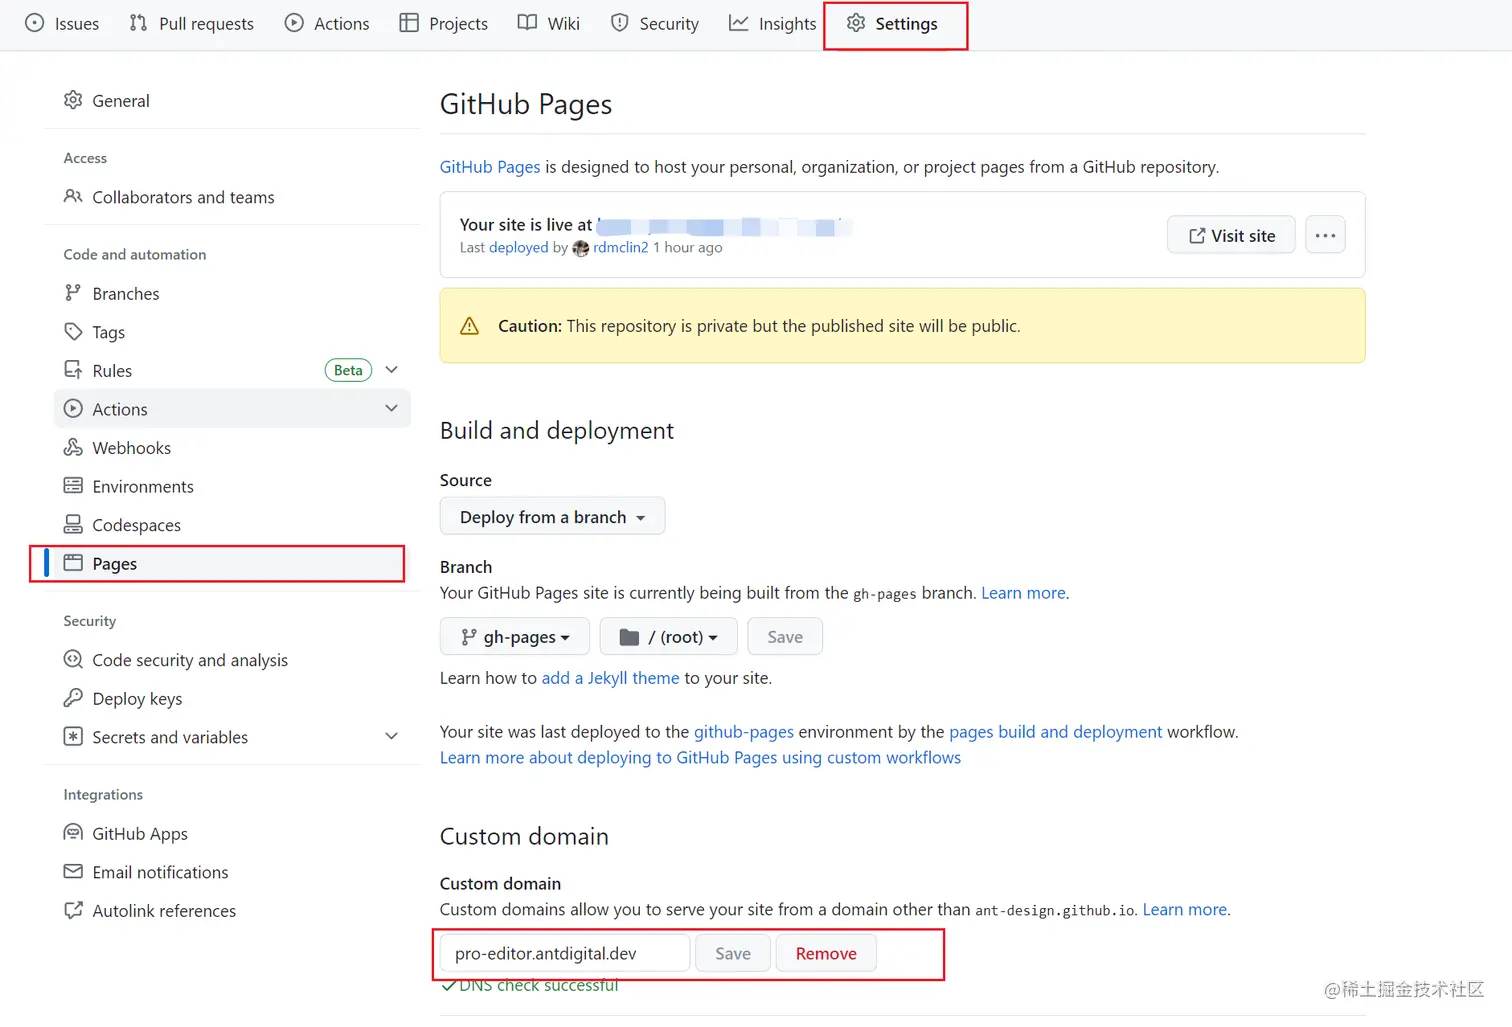Screen dimensions: 1512x1027
Task: Open the Security repository tab
Action: pos(655,23)
